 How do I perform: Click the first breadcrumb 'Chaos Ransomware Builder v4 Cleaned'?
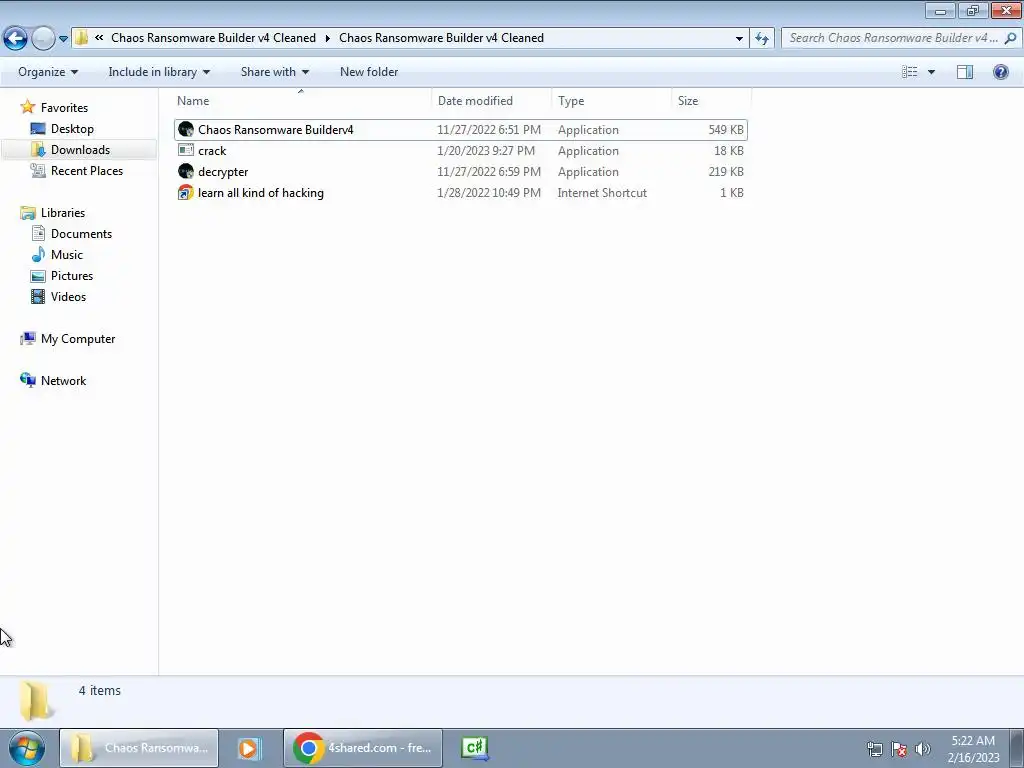tap(214, 38)
